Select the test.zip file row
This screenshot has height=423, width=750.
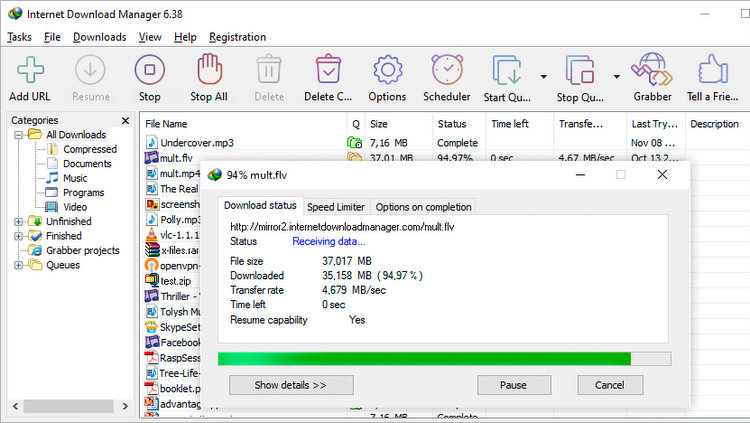coord(176,281)
